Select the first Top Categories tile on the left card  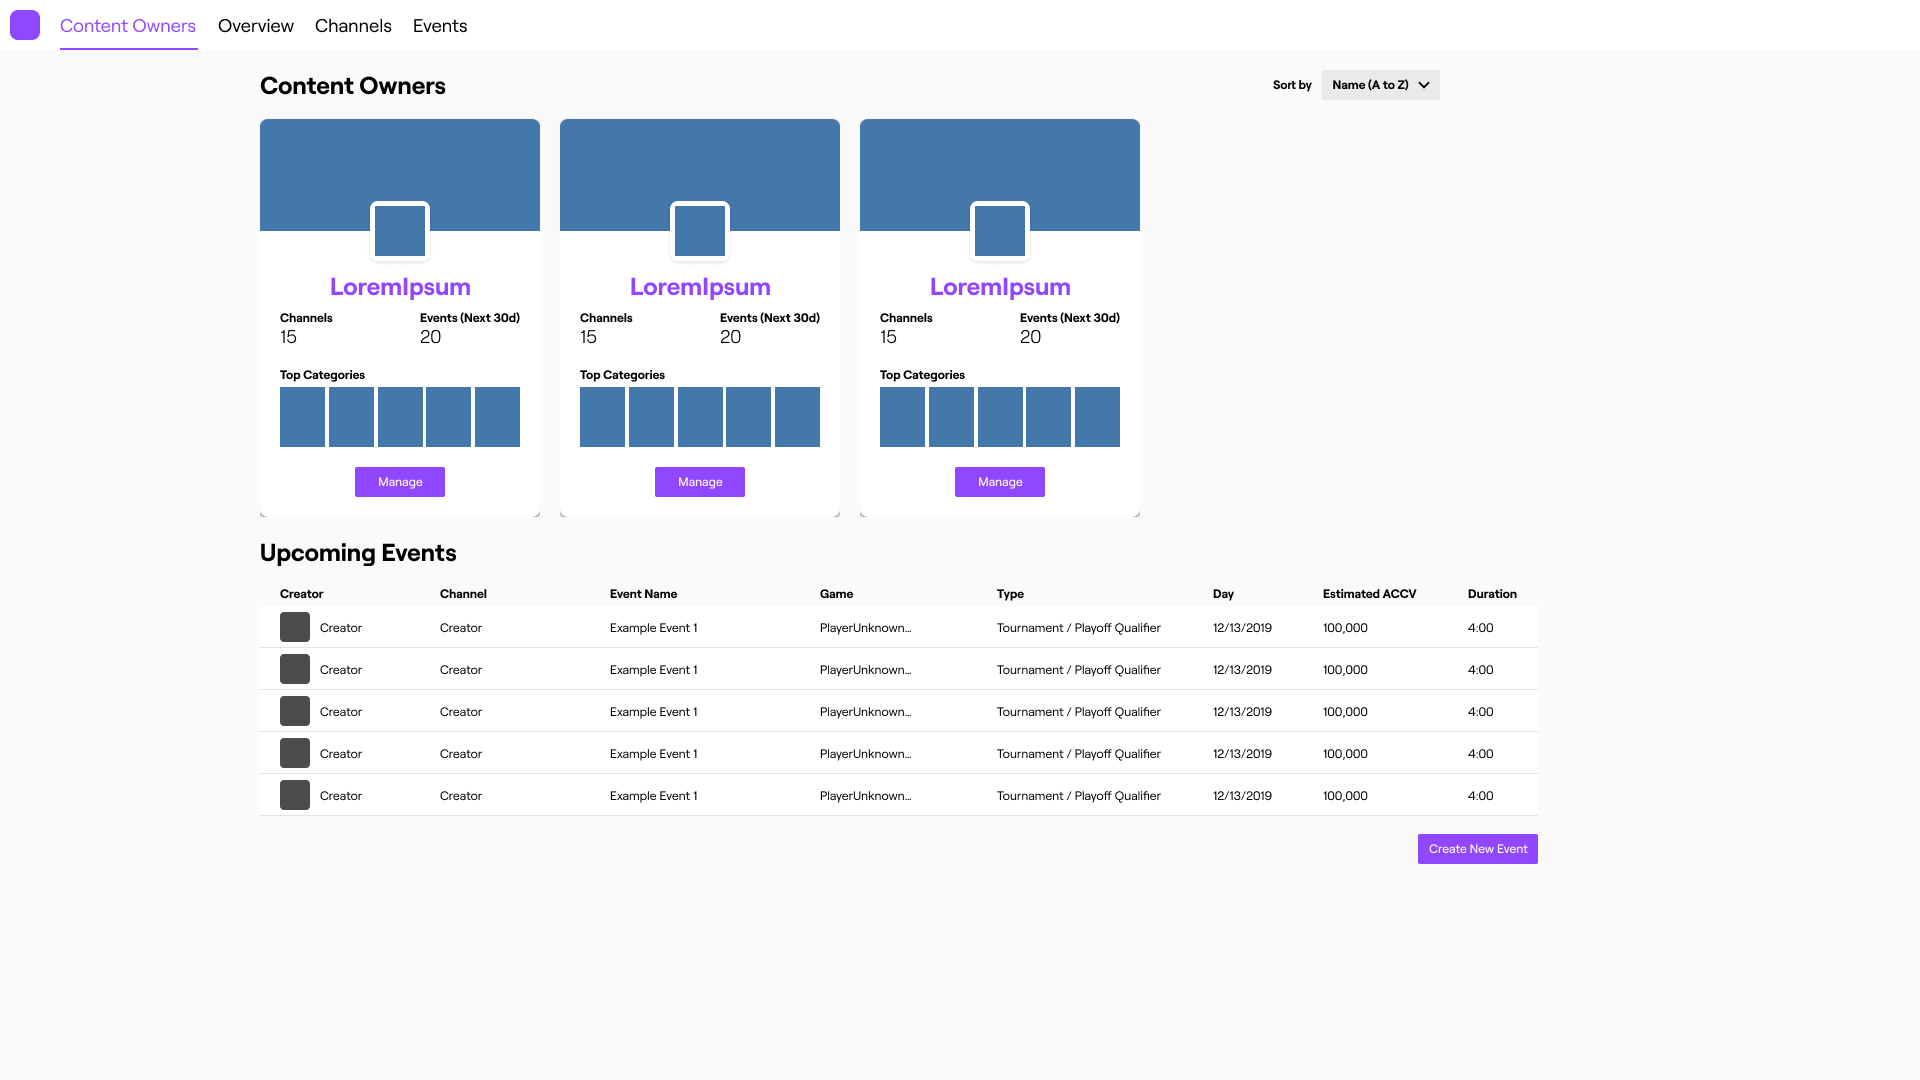[302, 417]
